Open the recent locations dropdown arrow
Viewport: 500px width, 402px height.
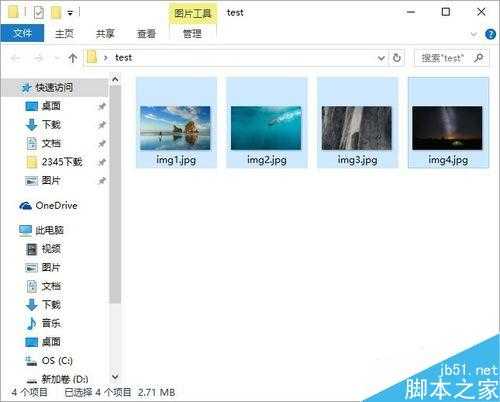57,59
